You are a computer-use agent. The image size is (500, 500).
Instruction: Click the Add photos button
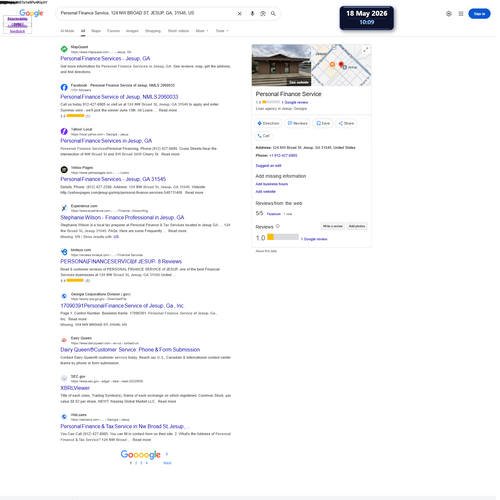[x=357, y=226]
